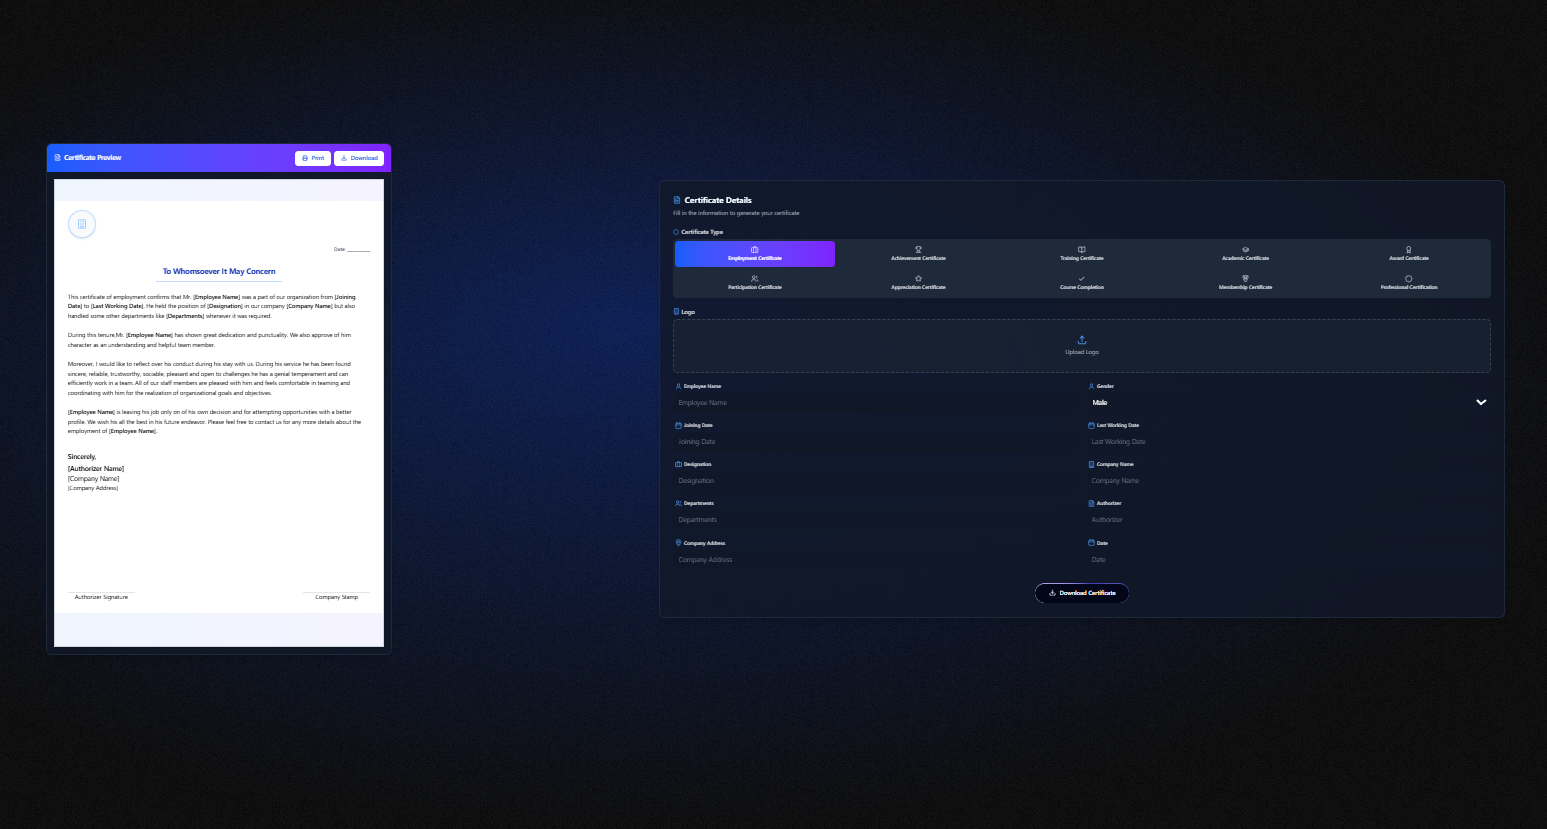This screenshot has width=1547, height=829.
Task: Click the open book icon for Training Certificate
Action: tap(1081, 249)
